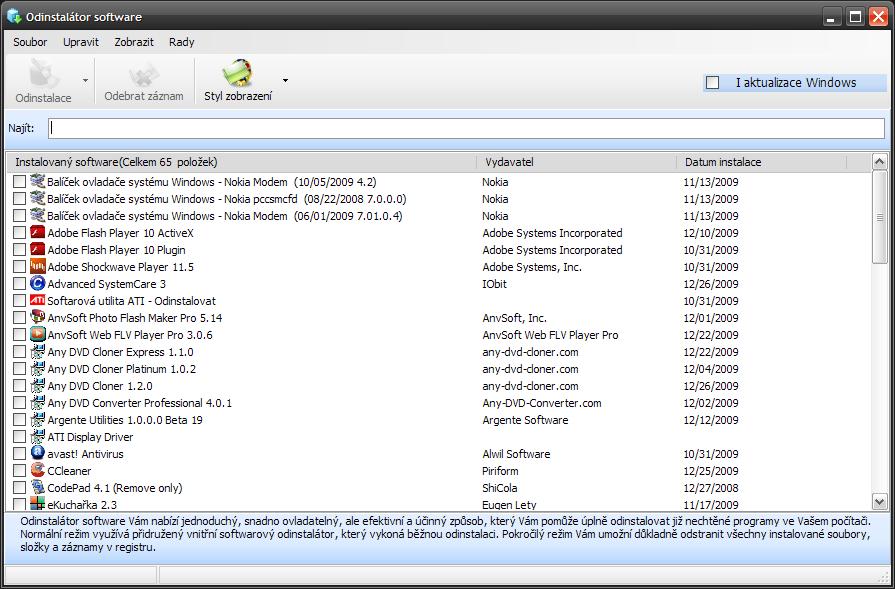This screenshot has height=589, width=895.
Task: Click the scroll down arrow of the list
Action: point(880,502)
